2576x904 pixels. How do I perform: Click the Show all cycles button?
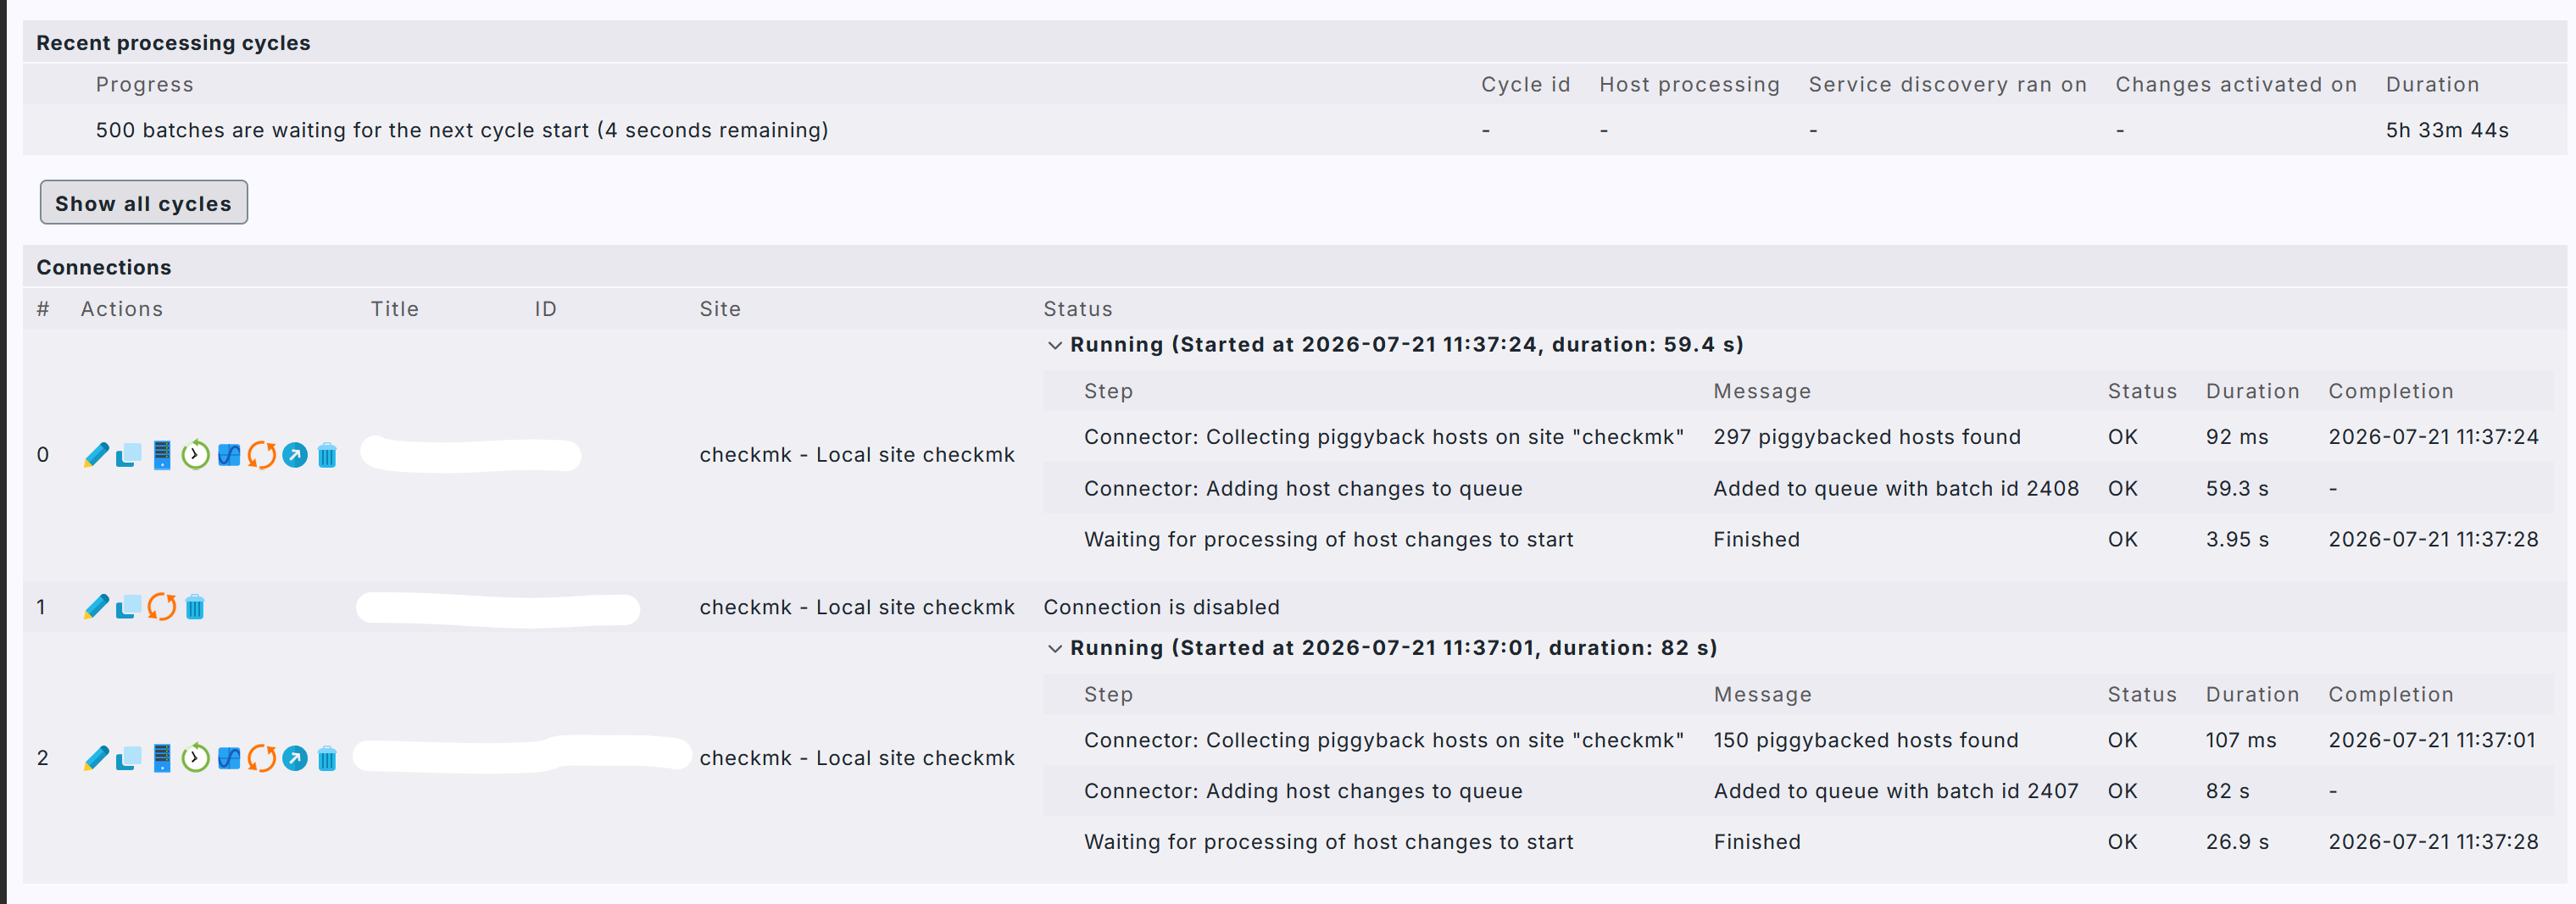click(144, 203)
